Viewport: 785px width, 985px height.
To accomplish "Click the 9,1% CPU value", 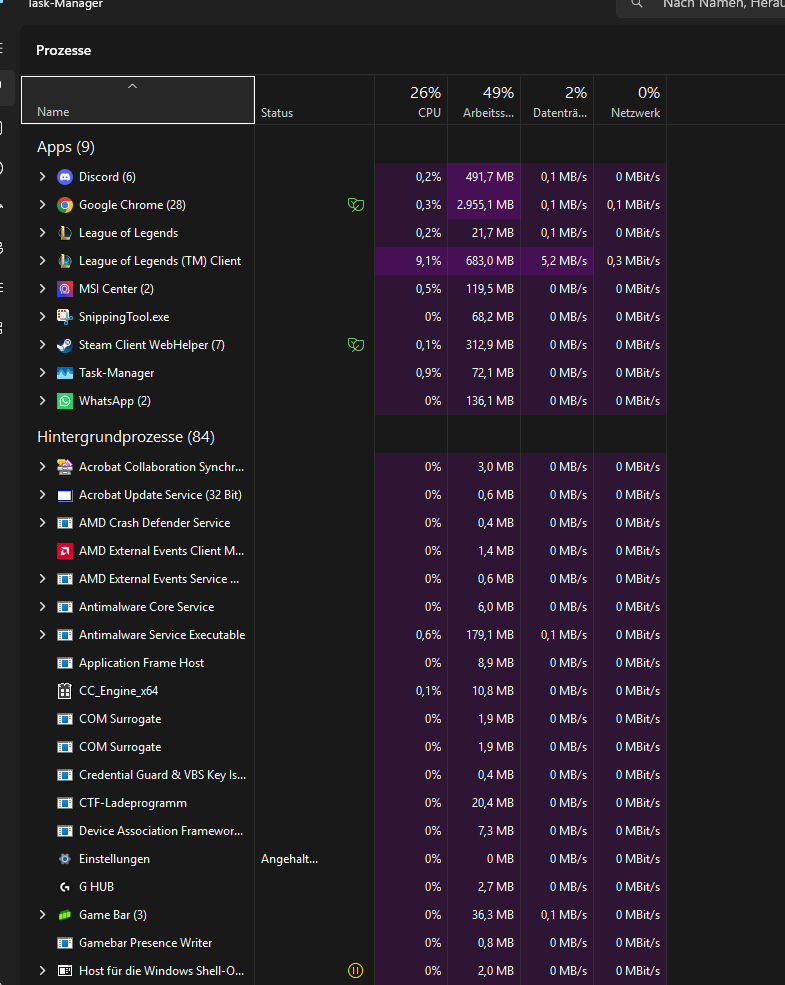I will pyautogui.click(x=428, y=261).
